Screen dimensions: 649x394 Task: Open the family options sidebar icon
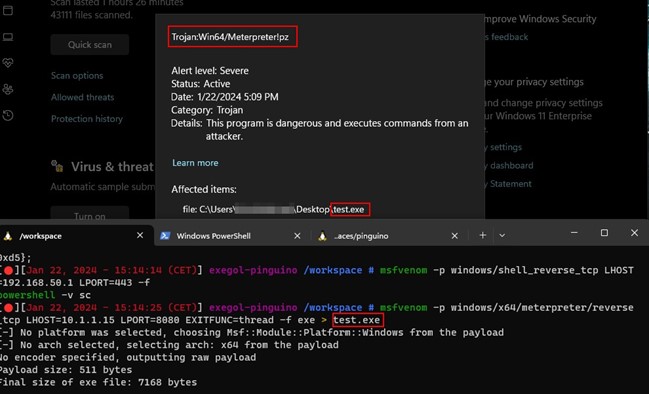point(8,89)
